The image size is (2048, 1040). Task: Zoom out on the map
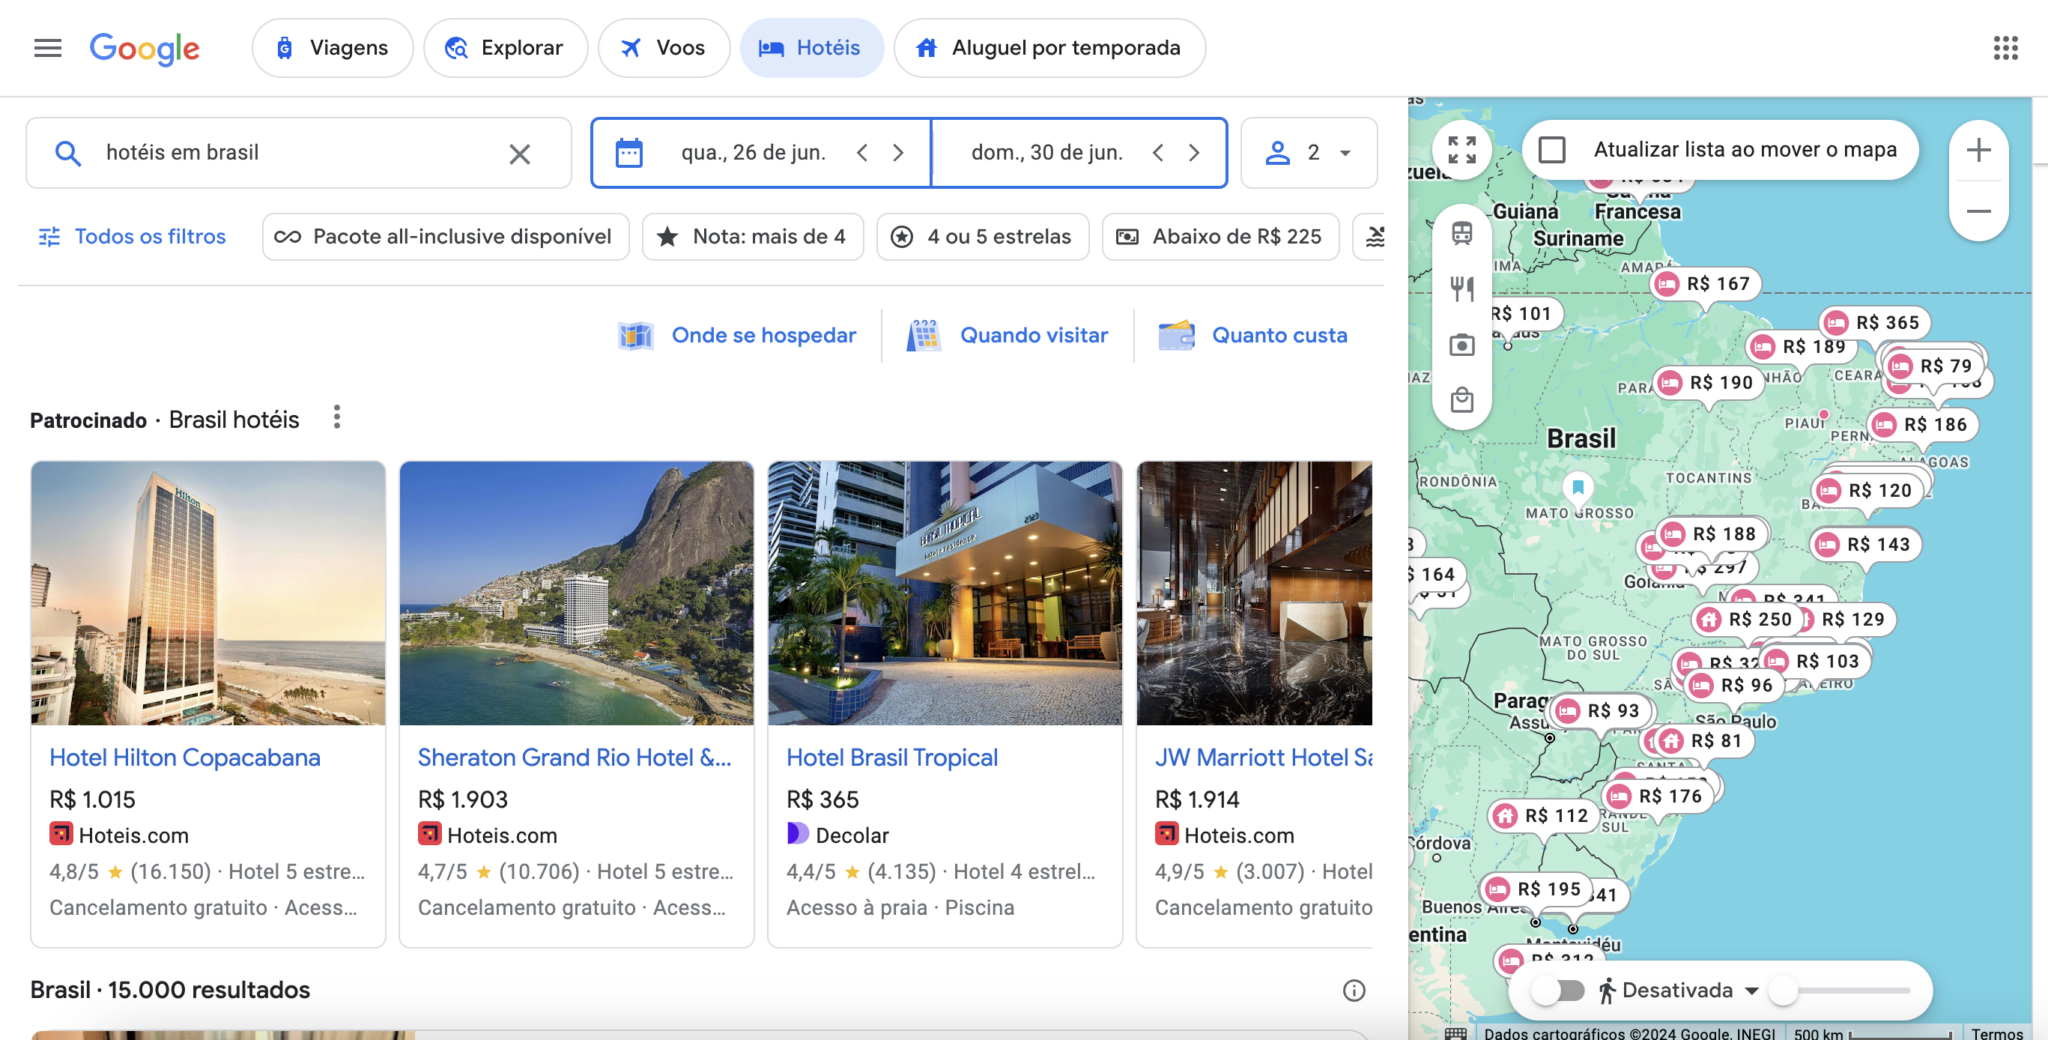(1979, 211)
